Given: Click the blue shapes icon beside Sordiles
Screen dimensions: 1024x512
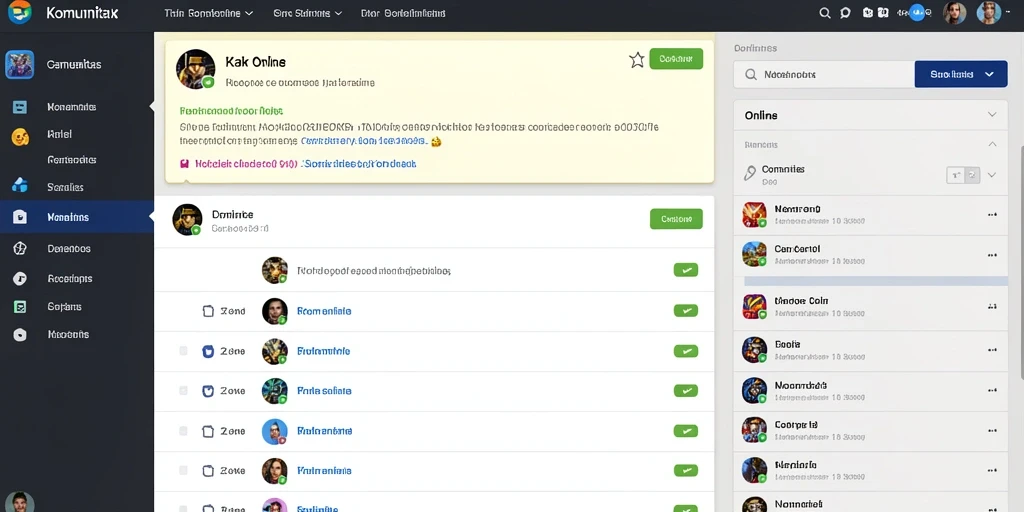Looking at the screenshot, I should [20, 186].
